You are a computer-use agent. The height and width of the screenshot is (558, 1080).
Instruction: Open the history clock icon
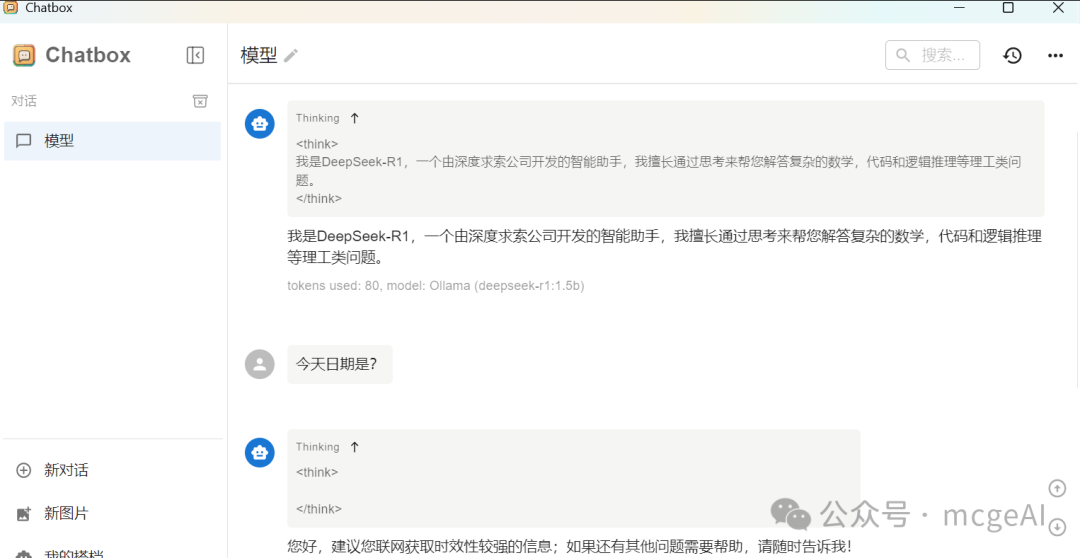[x=1012, y=55]
